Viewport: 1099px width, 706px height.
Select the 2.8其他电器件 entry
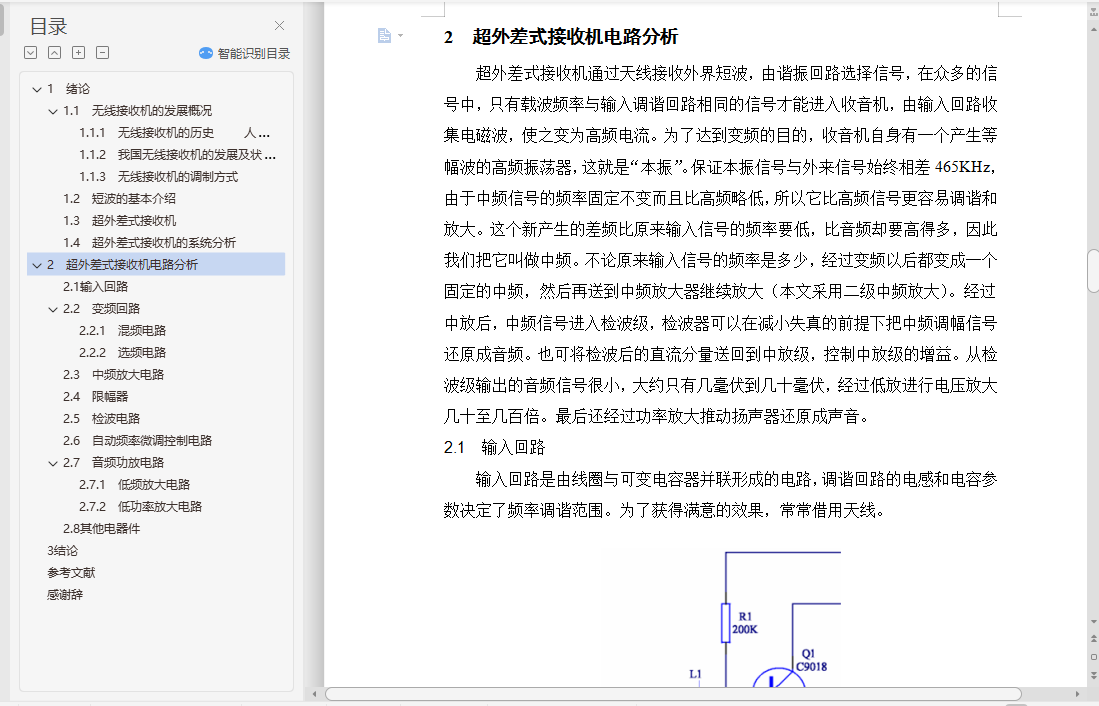click(102, 529)
